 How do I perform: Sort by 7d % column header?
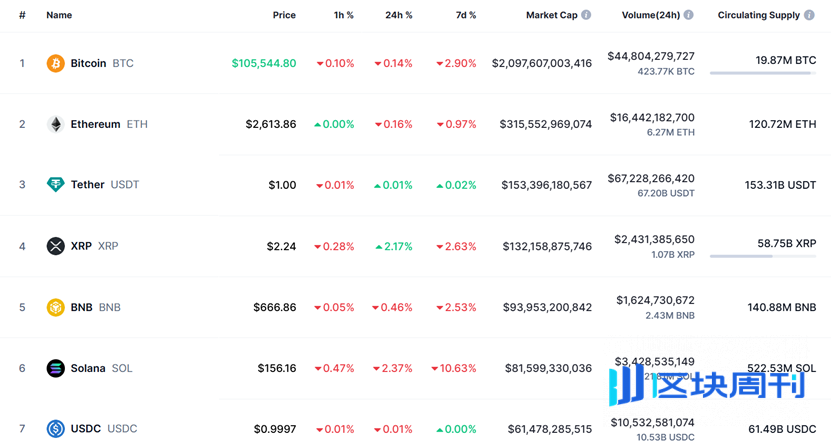coord(466,15)
